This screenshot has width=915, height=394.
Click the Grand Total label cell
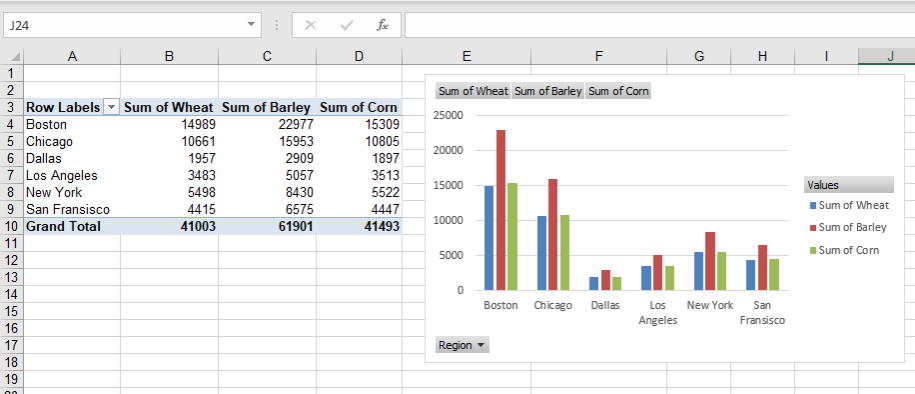(72, 226)
